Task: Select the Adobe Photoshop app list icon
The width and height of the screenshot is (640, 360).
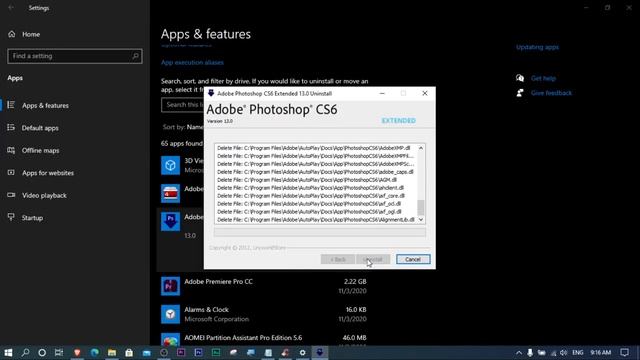Action: [170, 222]
